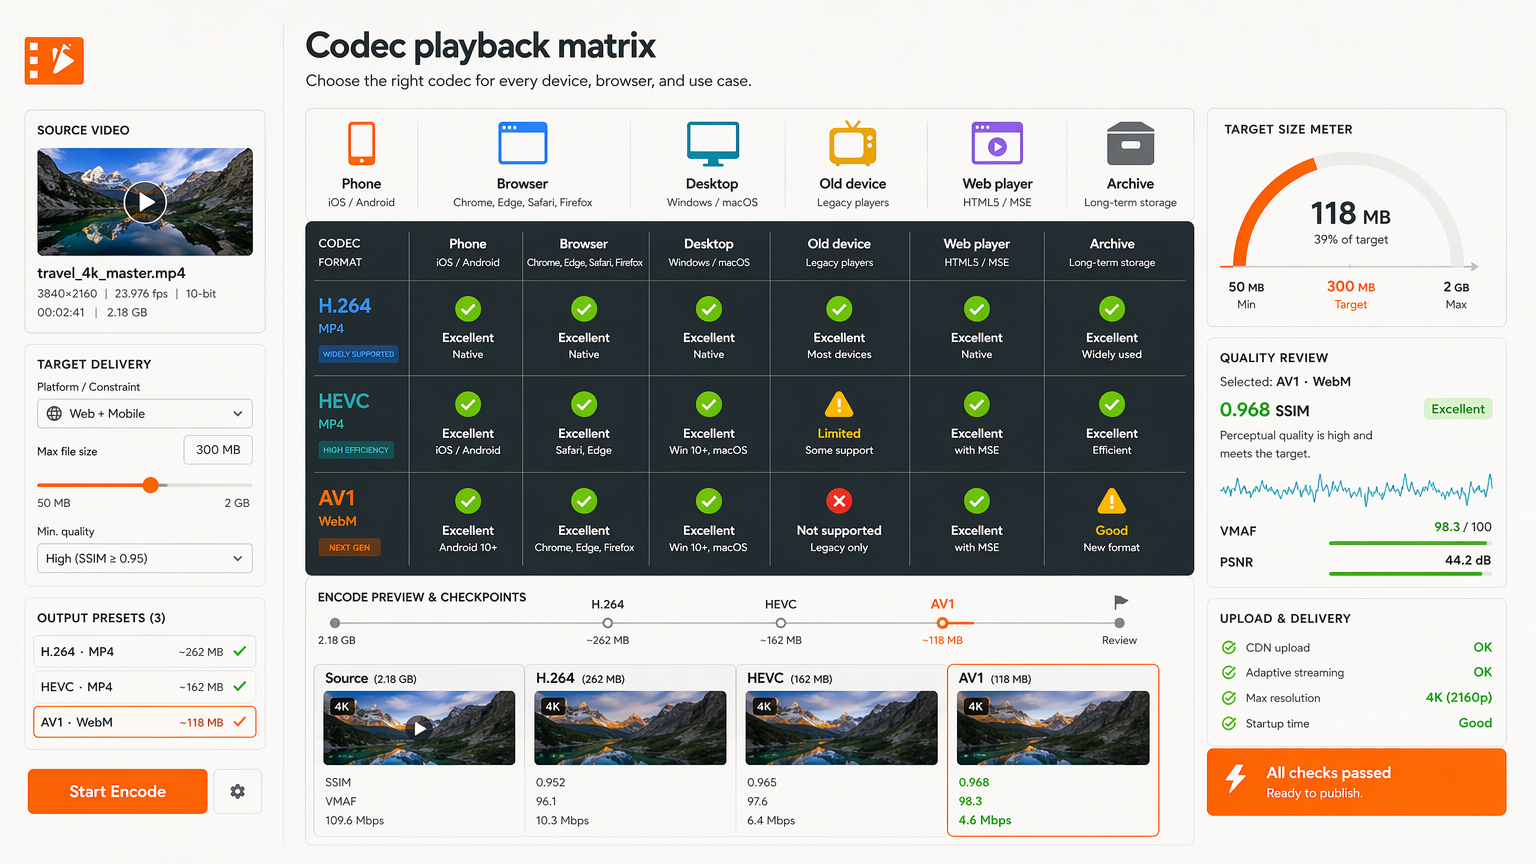The width and height of the screenshot is (1536, 864).
Task: Adjust the max file size slider handle
Action: pos(151,485)
